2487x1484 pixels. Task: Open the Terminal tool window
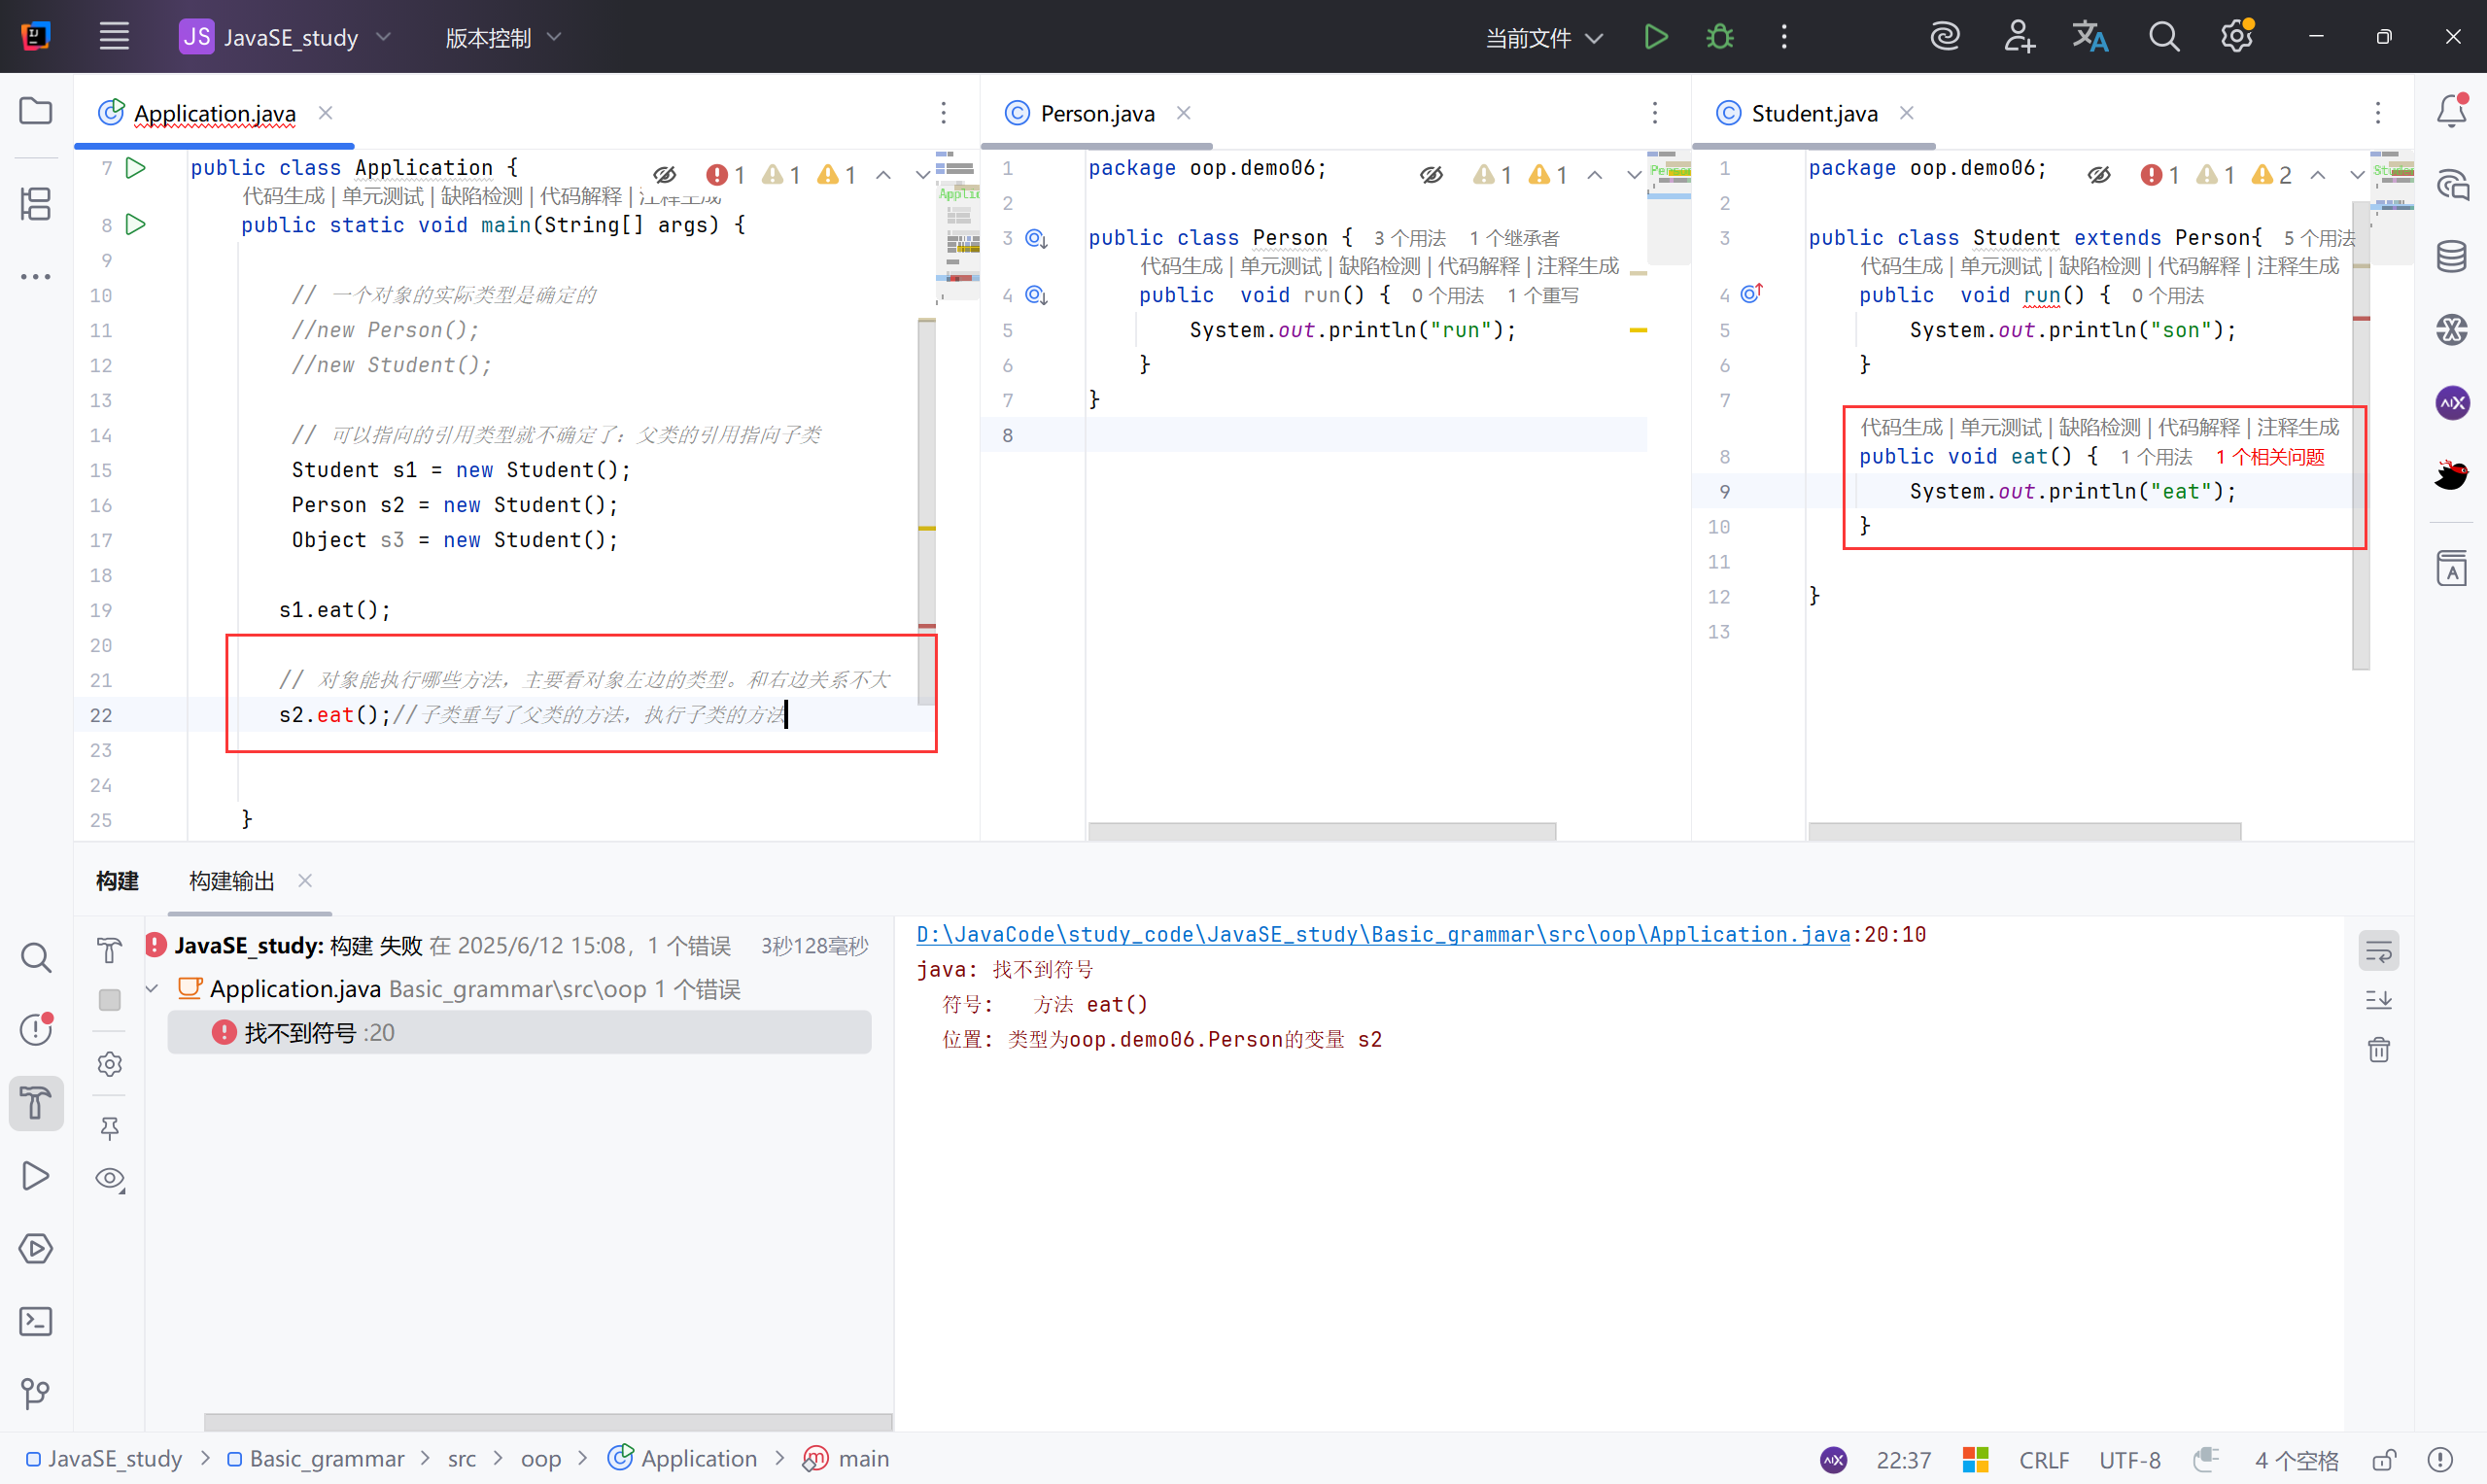pyautogui.click(x=36, y=1321)
